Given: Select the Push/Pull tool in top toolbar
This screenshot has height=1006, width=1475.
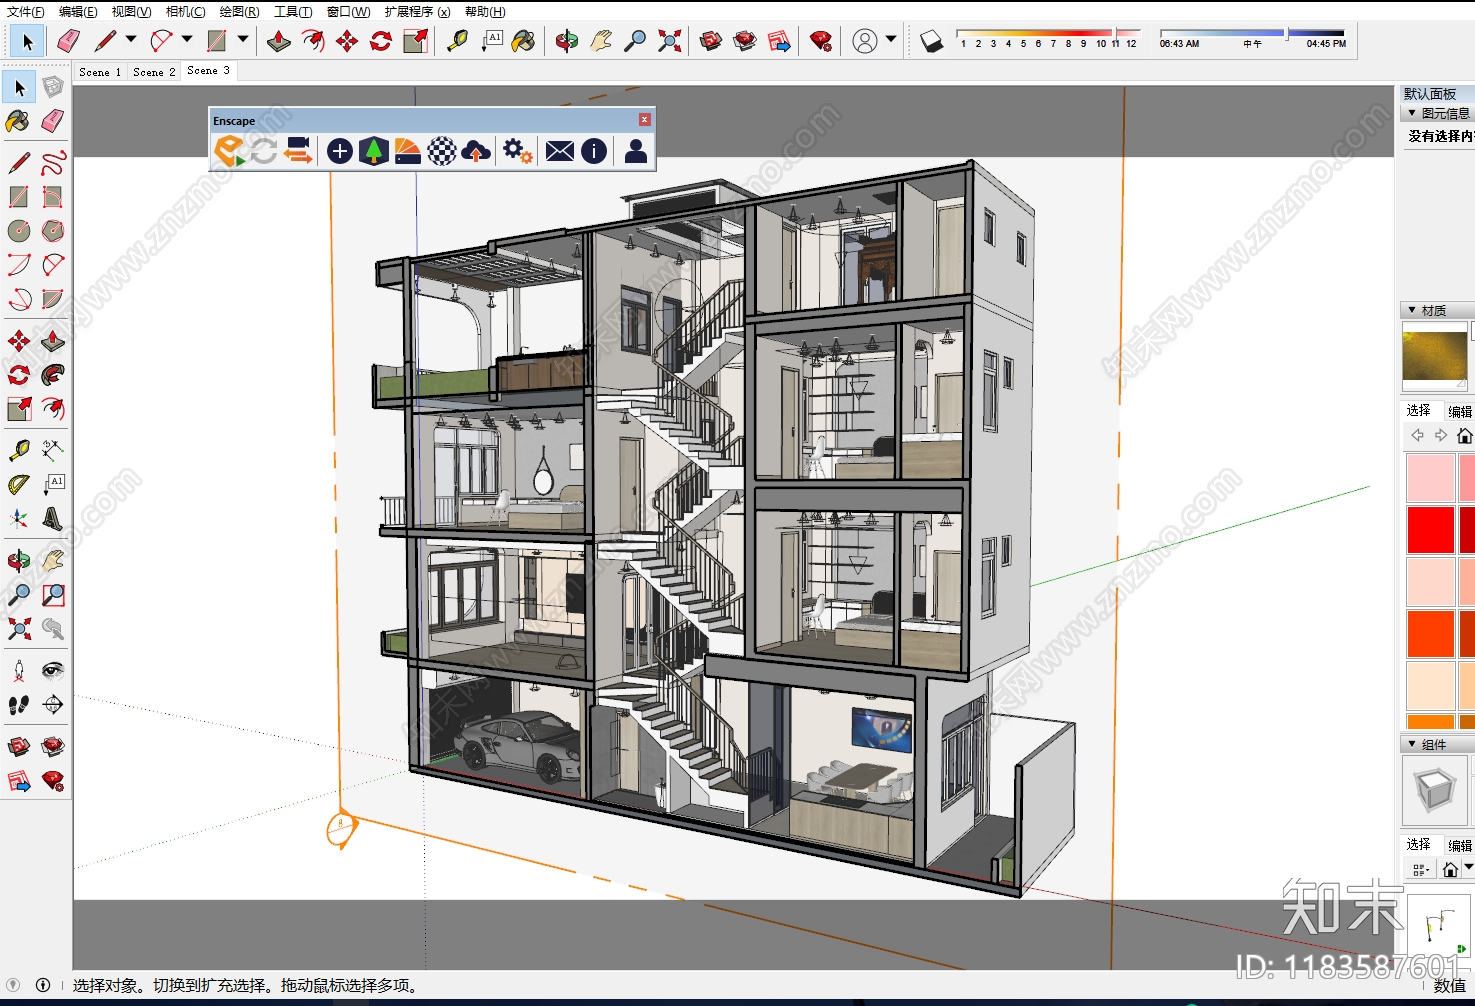Looking at the screenshot, I should tap(279, 41).
